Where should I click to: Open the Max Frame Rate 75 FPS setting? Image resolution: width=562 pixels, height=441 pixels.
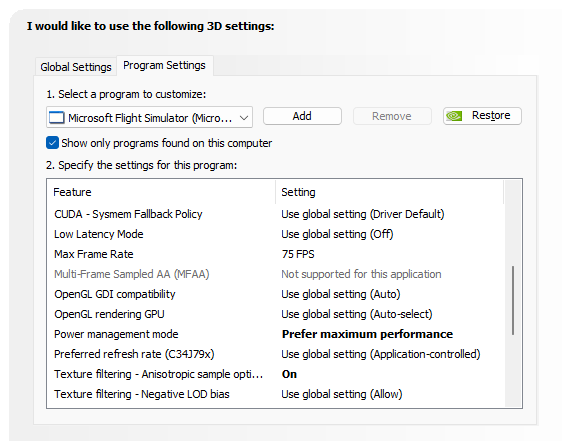click(298, 254)
